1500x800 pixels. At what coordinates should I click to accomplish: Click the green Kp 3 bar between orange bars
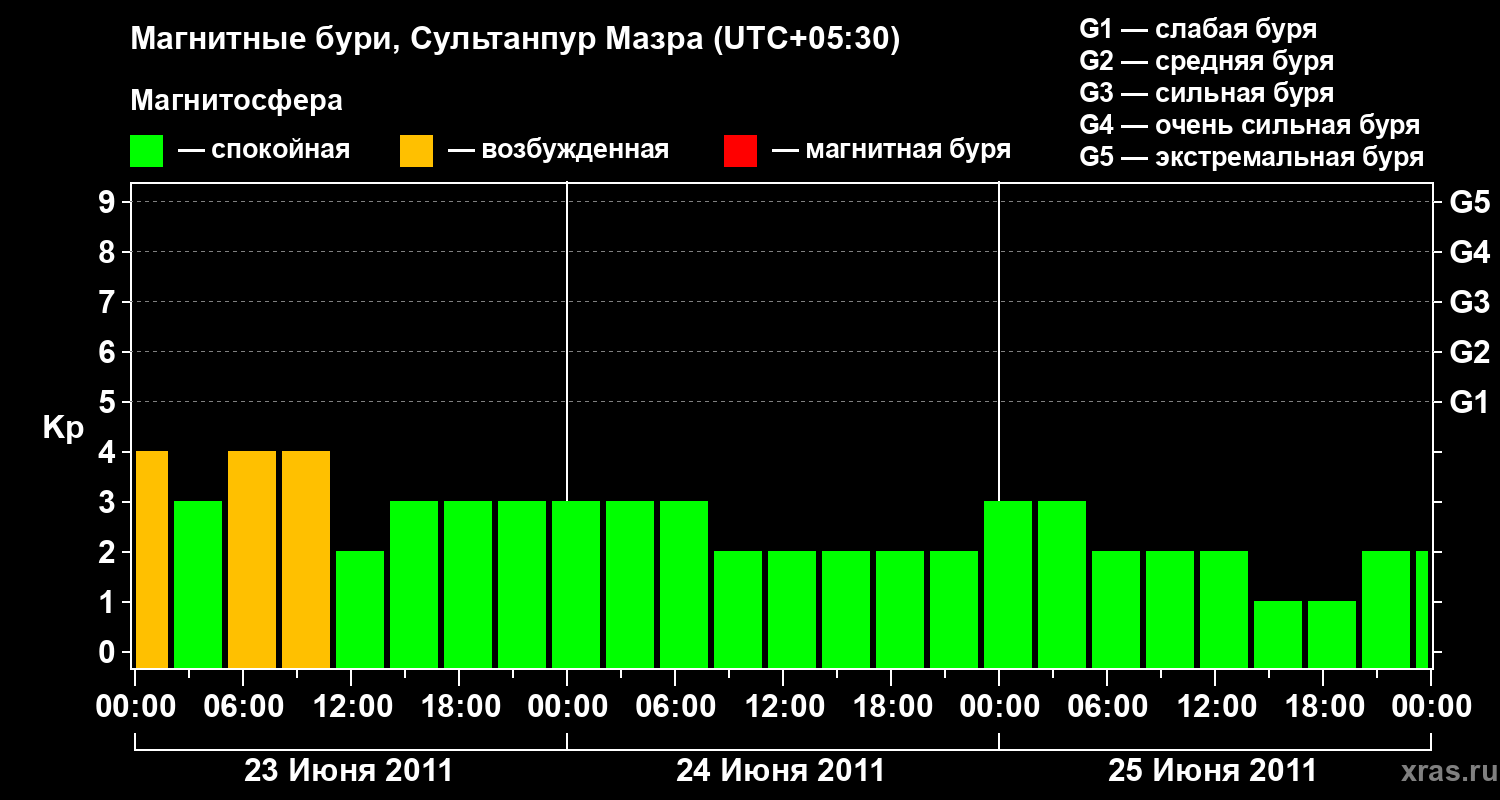click(198, 584)
